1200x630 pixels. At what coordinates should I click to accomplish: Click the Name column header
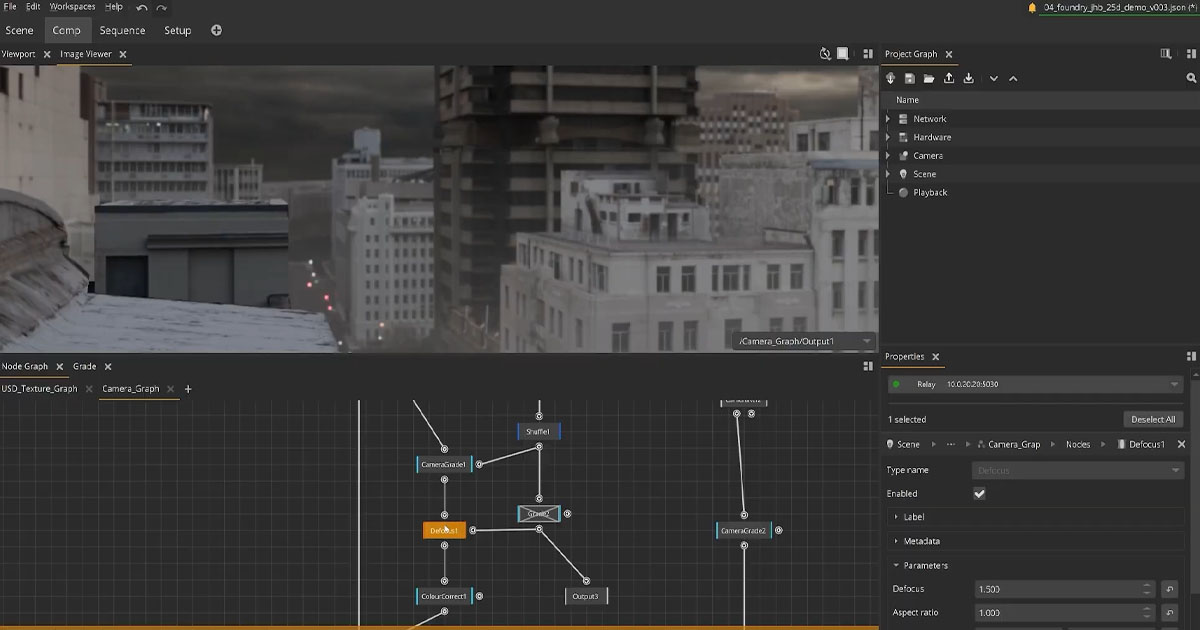point(907,100)
